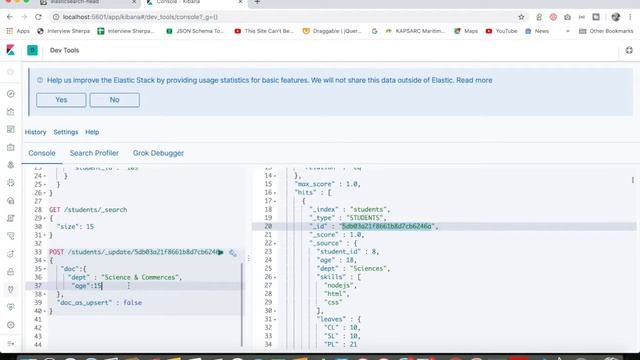This screenshot has height=360, width=640.
Task: Click the "dept" : "Science & Commerces" line
Action: coord(125,278)
